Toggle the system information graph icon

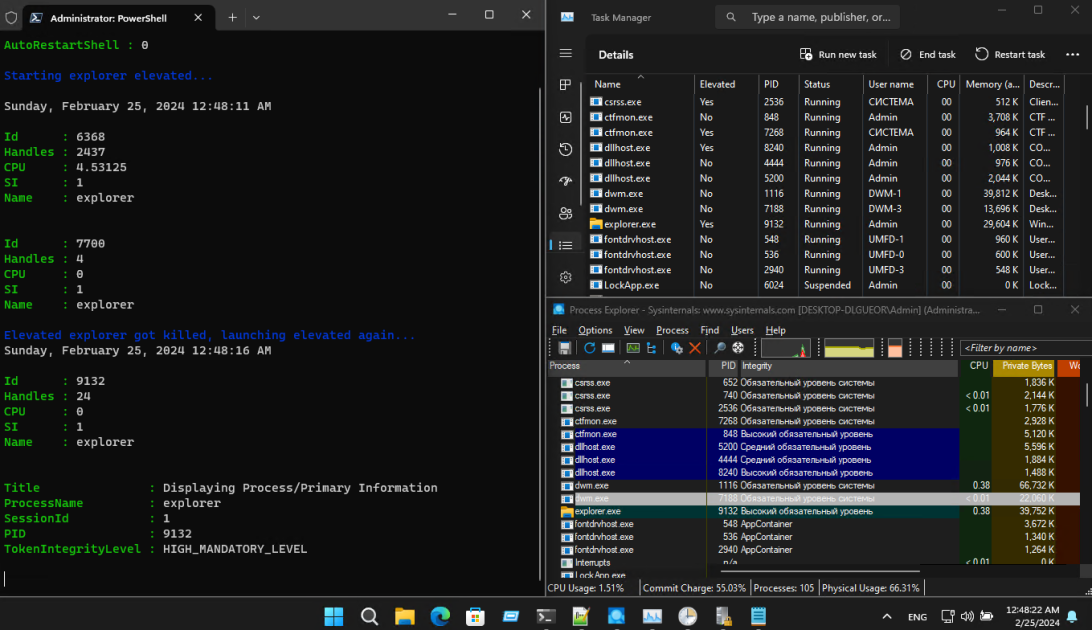tap(633, 348)
